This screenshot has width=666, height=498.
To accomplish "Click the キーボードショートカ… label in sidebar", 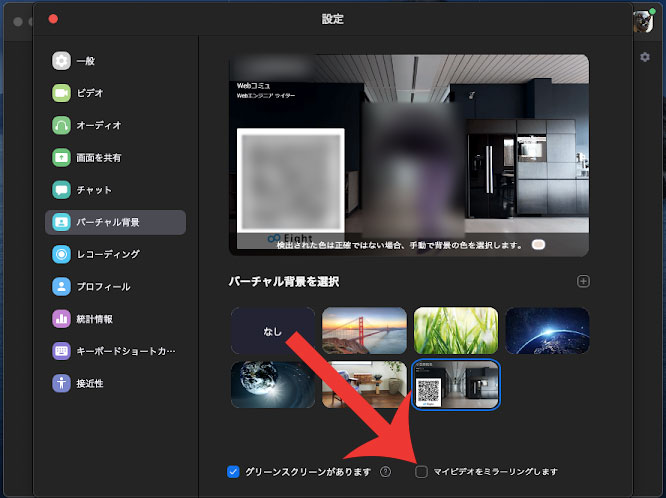I will tap(126, 351).
